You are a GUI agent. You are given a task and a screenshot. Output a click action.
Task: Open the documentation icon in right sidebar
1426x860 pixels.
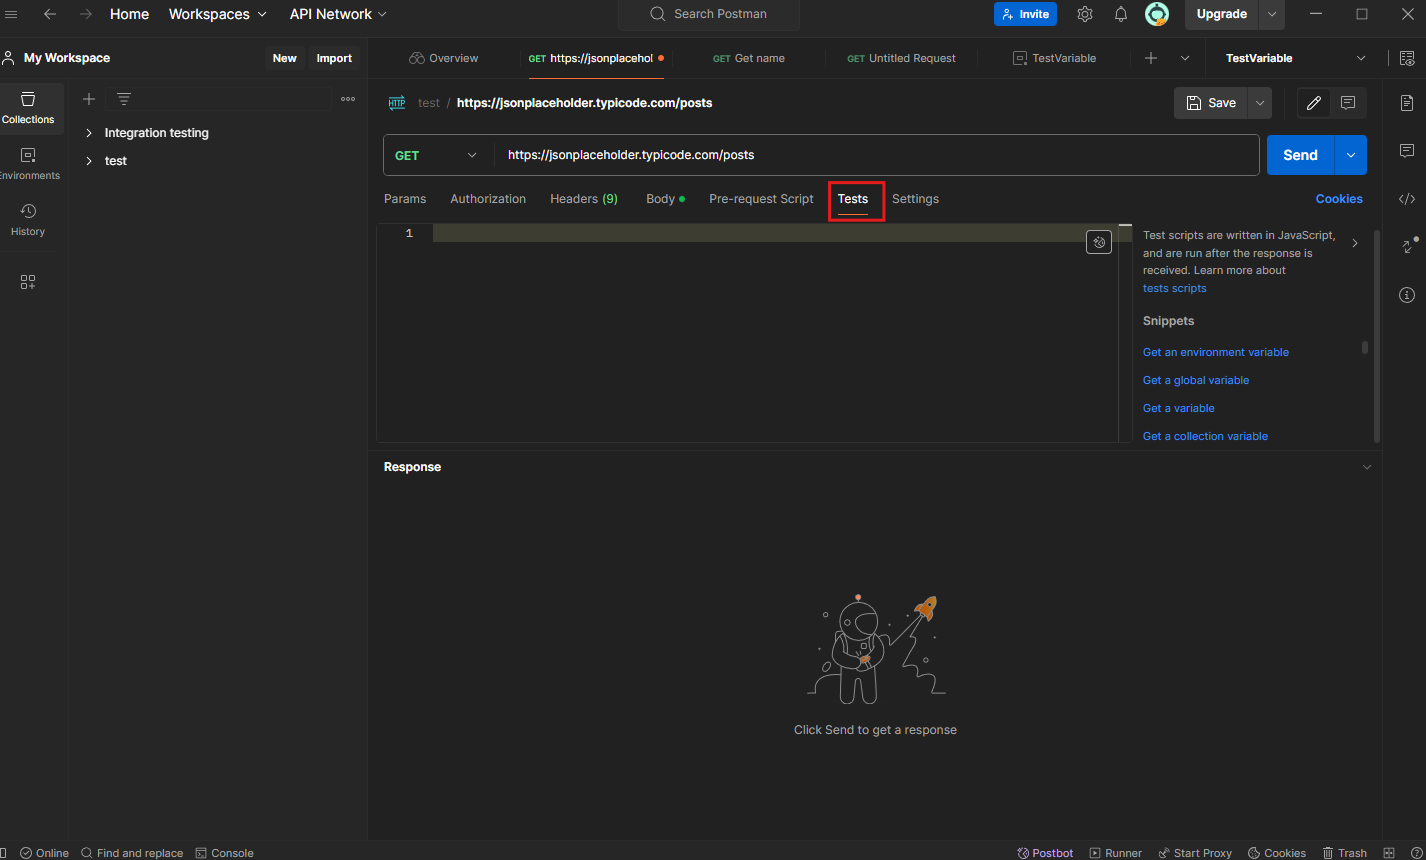point(1407,103)
